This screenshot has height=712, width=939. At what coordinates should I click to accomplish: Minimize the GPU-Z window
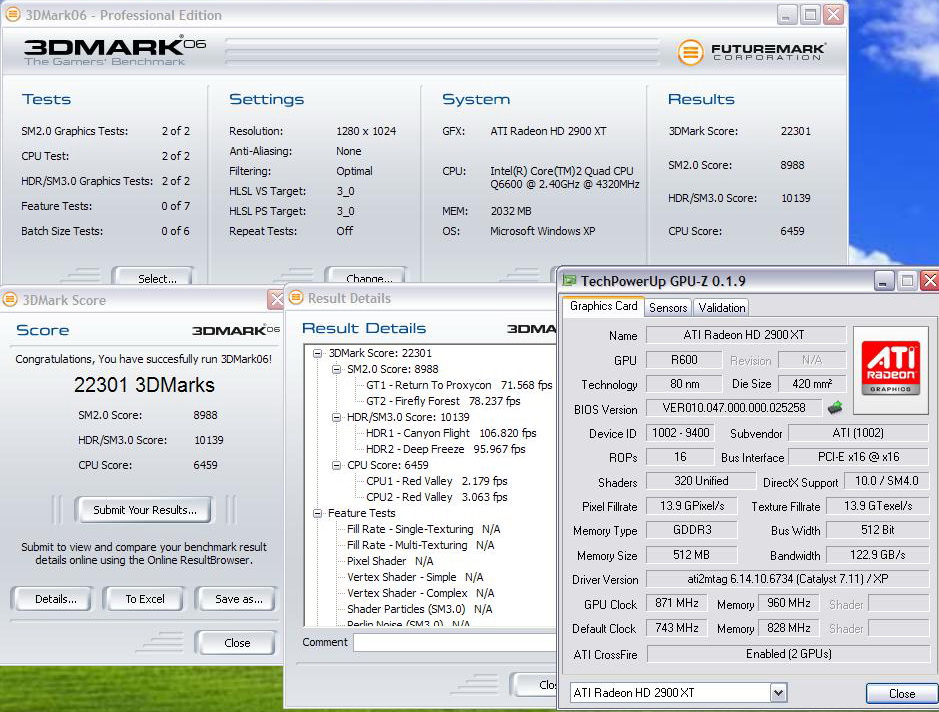883,280
